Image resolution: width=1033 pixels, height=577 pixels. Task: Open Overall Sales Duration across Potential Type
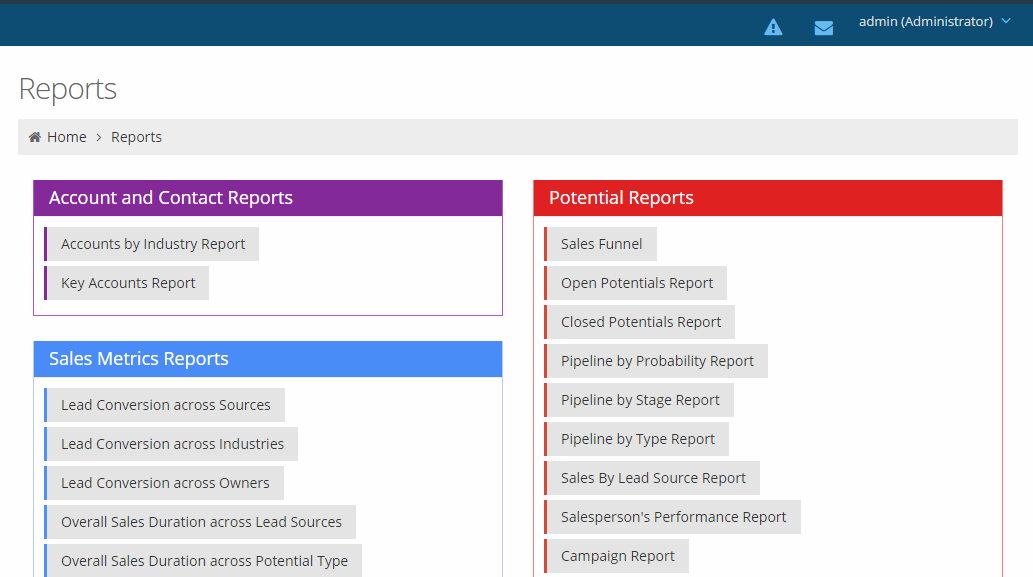204,561
